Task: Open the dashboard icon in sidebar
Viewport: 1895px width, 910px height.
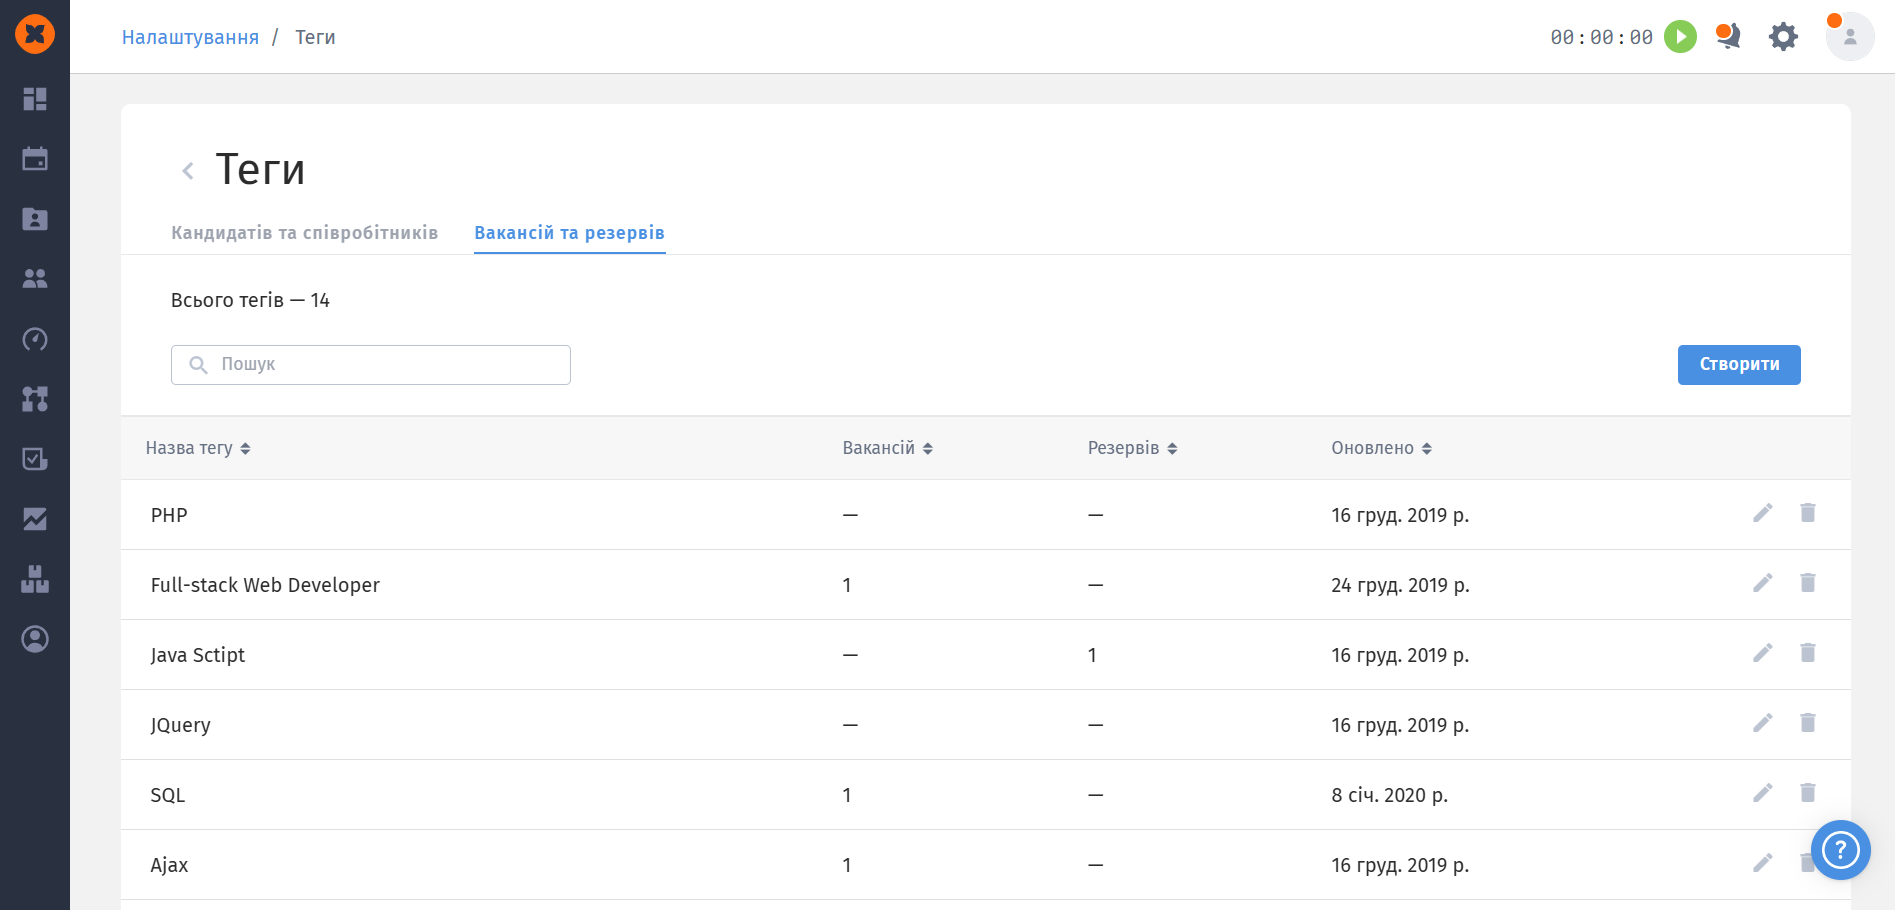Action: 35,99
